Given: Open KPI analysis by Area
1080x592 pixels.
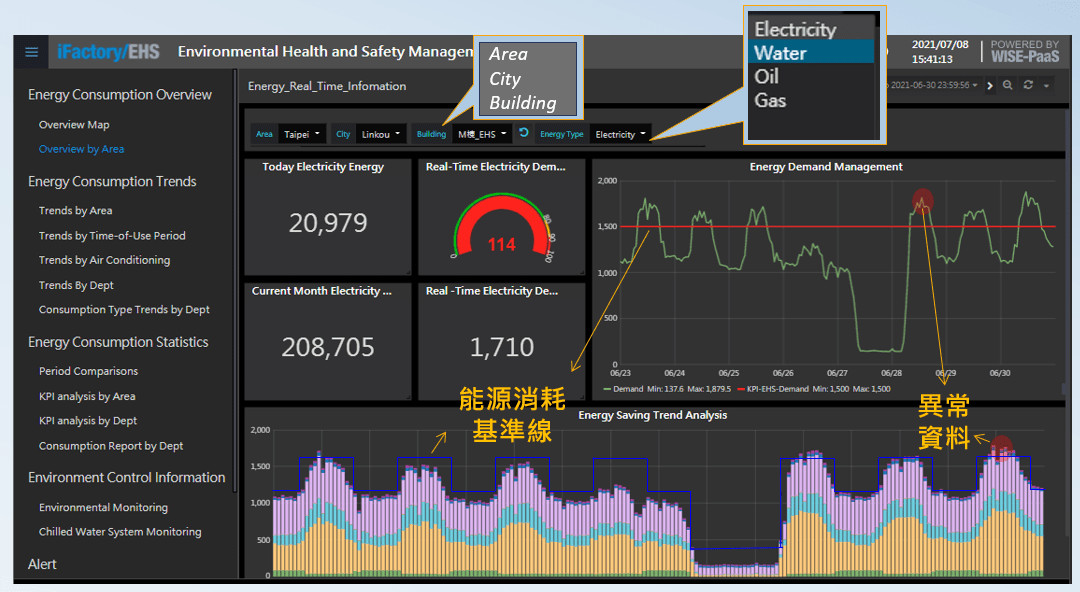Looking at the screenshot, I should 87,396.
